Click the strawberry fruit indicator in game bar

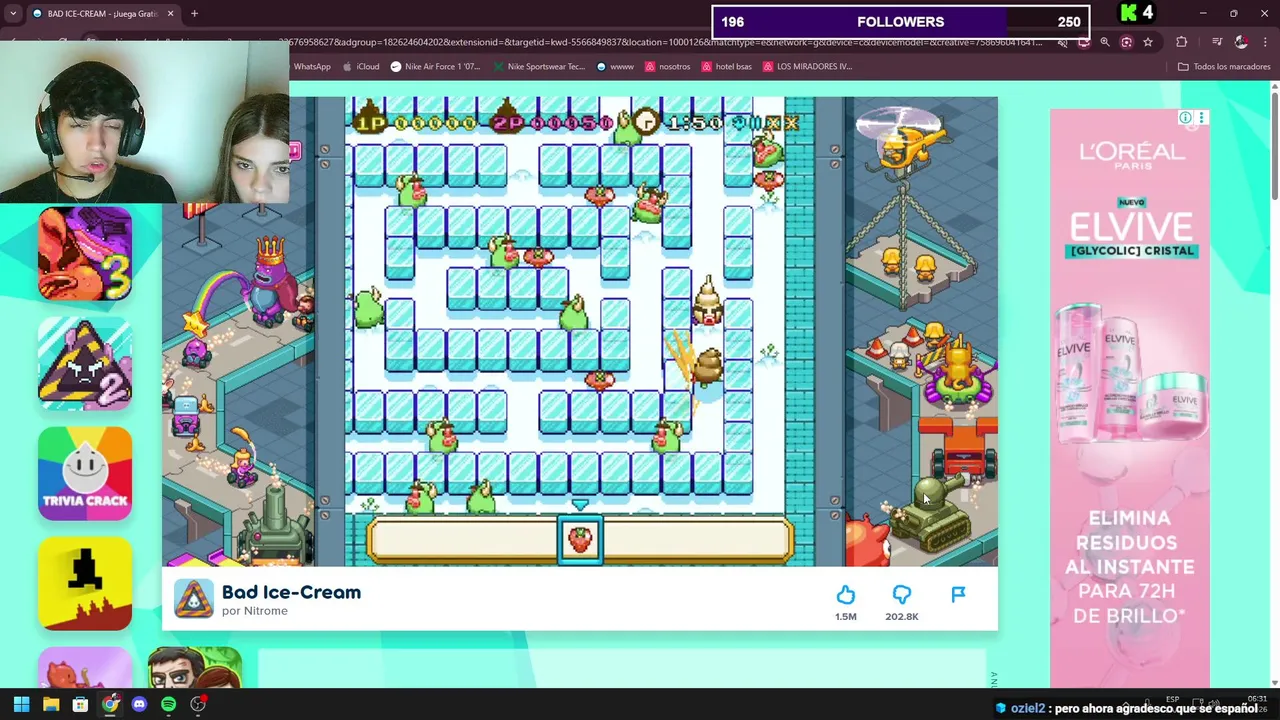coord(580,540)
